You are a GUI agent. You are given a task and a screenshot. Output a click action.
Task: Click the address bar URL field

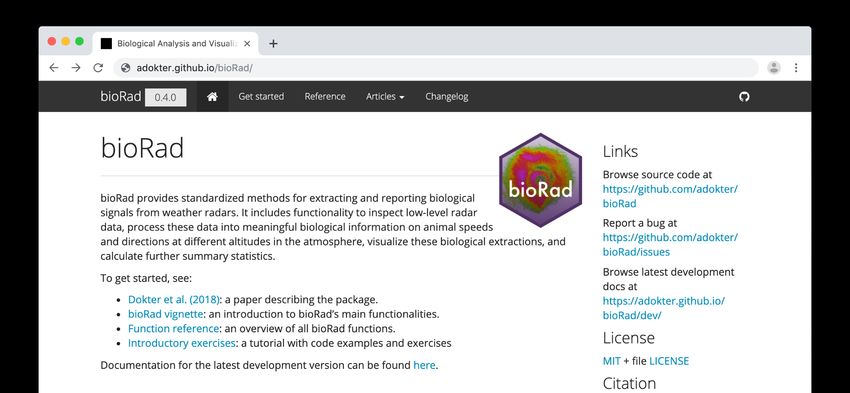click(x=435, y=68)
